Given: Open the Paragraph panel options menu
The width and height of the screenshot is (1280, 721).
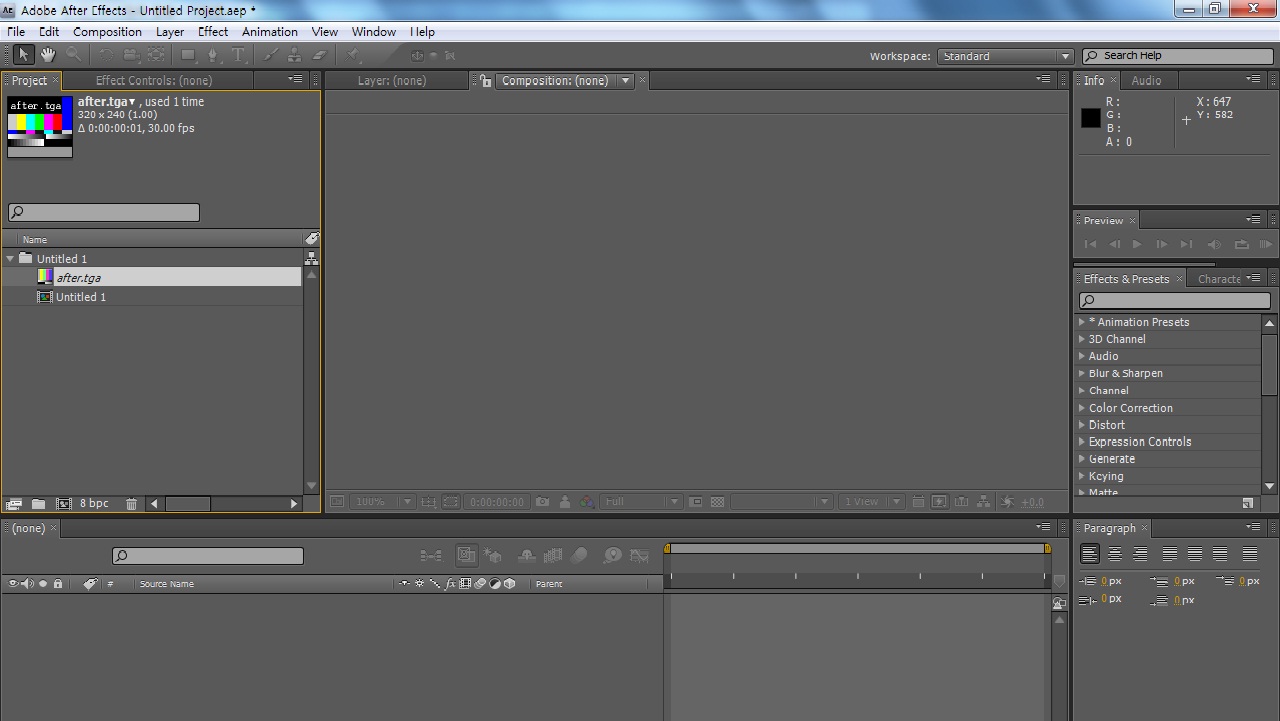Looking at the screenshot, I should (x=1254, y=527).
